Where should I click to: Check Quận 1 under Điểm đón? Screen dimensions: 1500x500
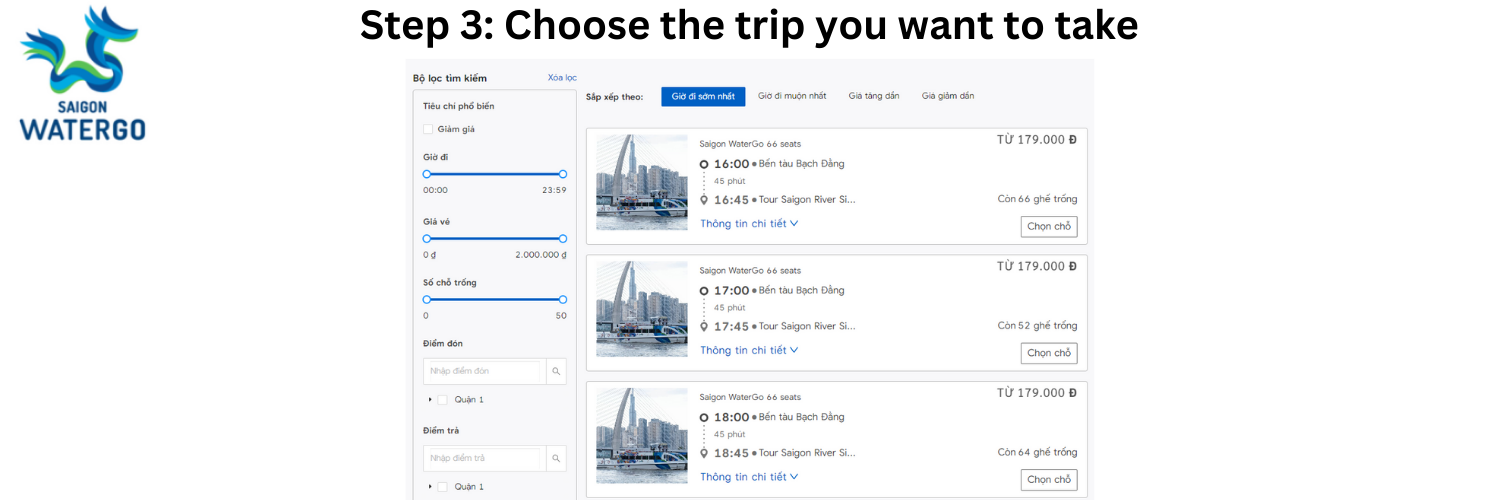[x=442, y=400]
